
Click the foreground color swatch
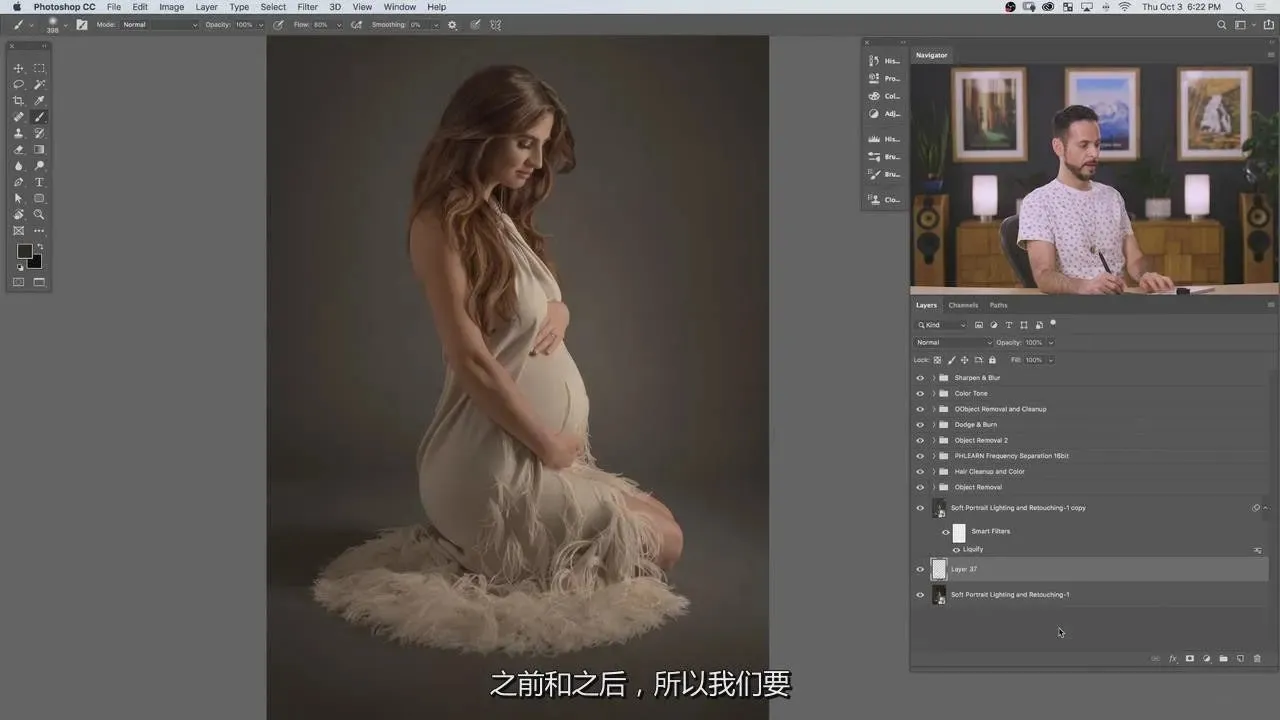(24, 251)
